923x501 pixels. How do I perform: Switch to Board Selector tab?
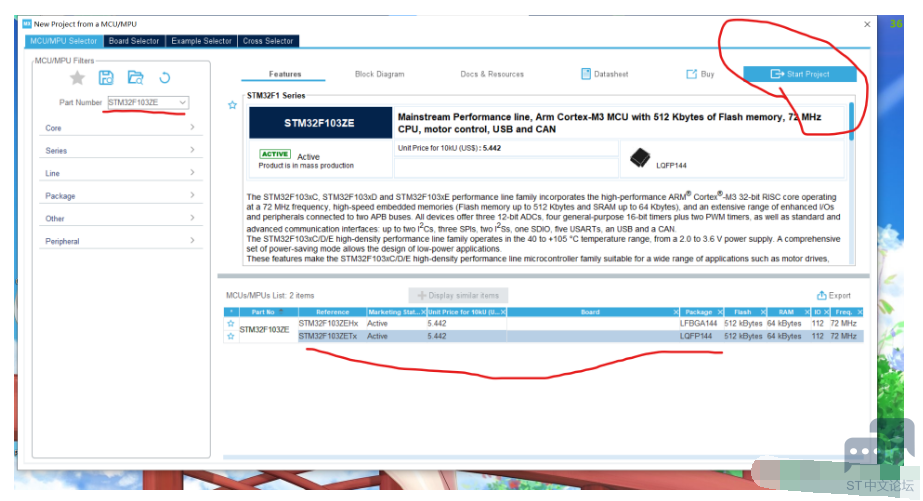(134, 41)
